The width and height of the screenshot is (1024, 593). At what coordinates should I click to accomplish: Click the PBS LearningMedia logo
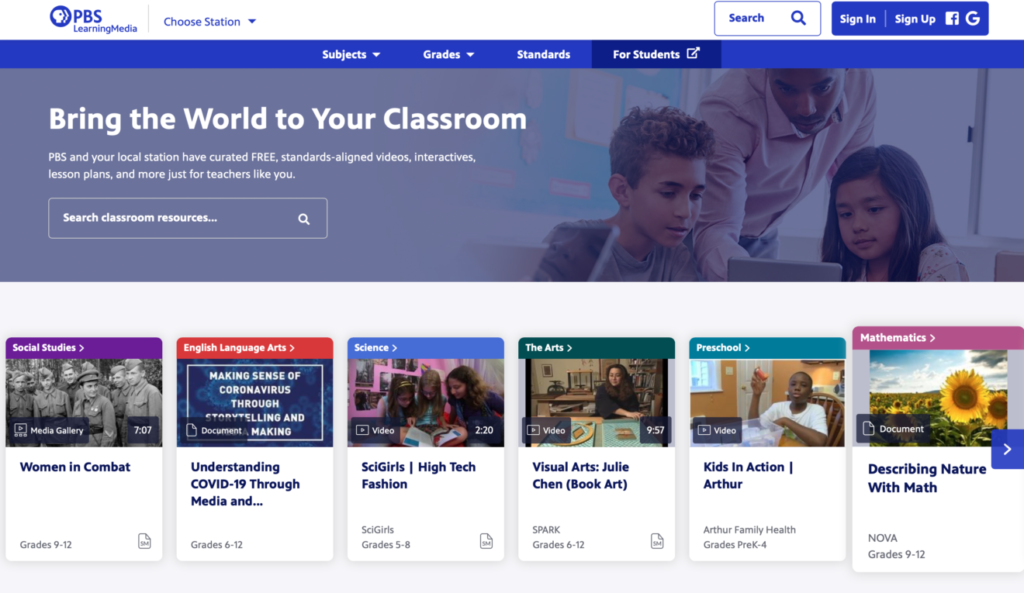tap(93, 20)
